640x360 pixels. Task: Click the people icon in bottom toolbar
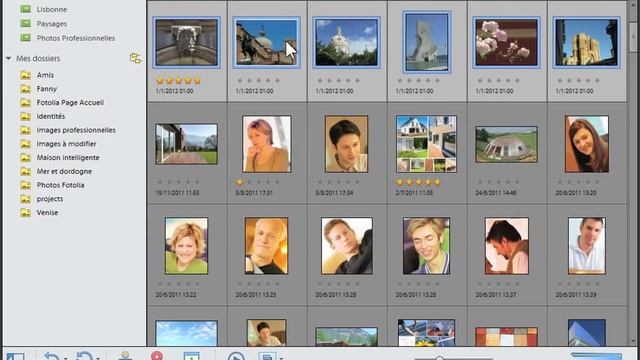125,356
